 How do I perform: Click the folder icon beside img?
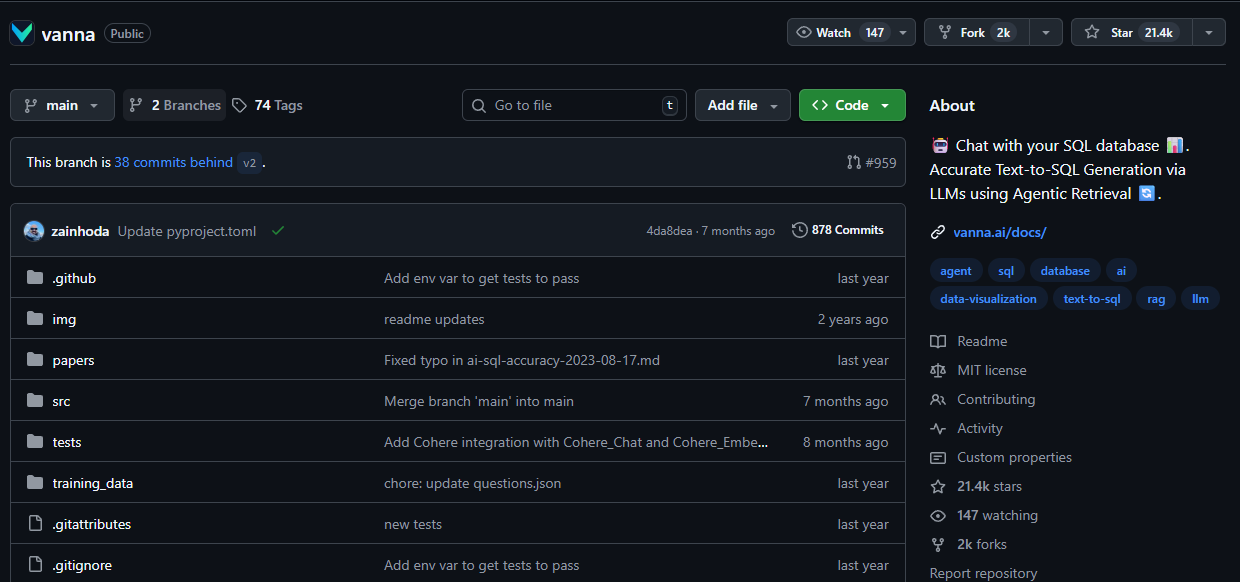[x=35, y=319]
